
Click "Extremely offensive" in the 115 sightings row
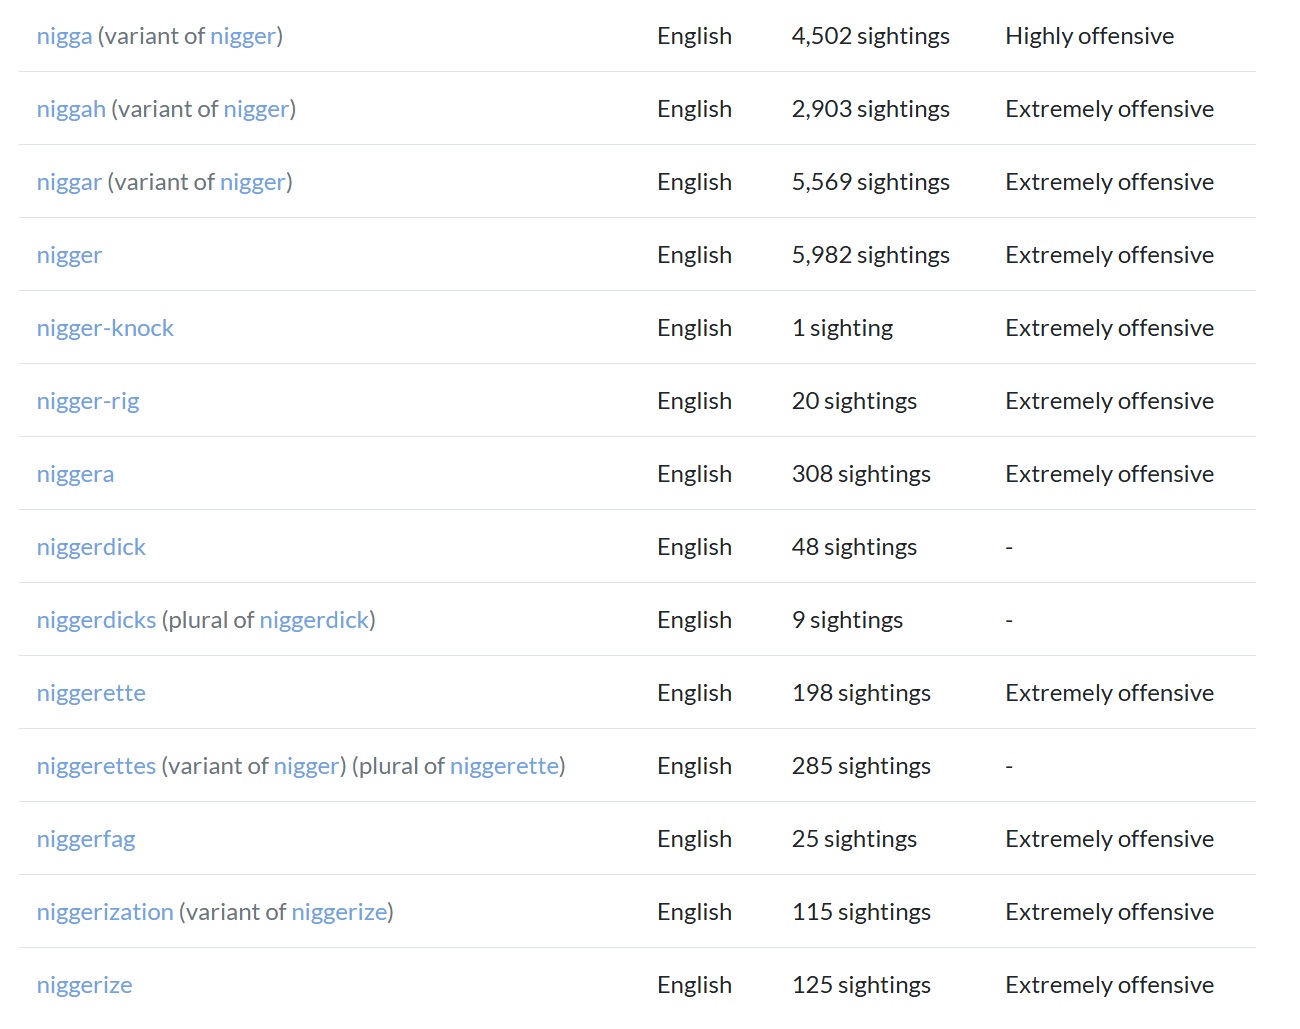coord(1110,913)
